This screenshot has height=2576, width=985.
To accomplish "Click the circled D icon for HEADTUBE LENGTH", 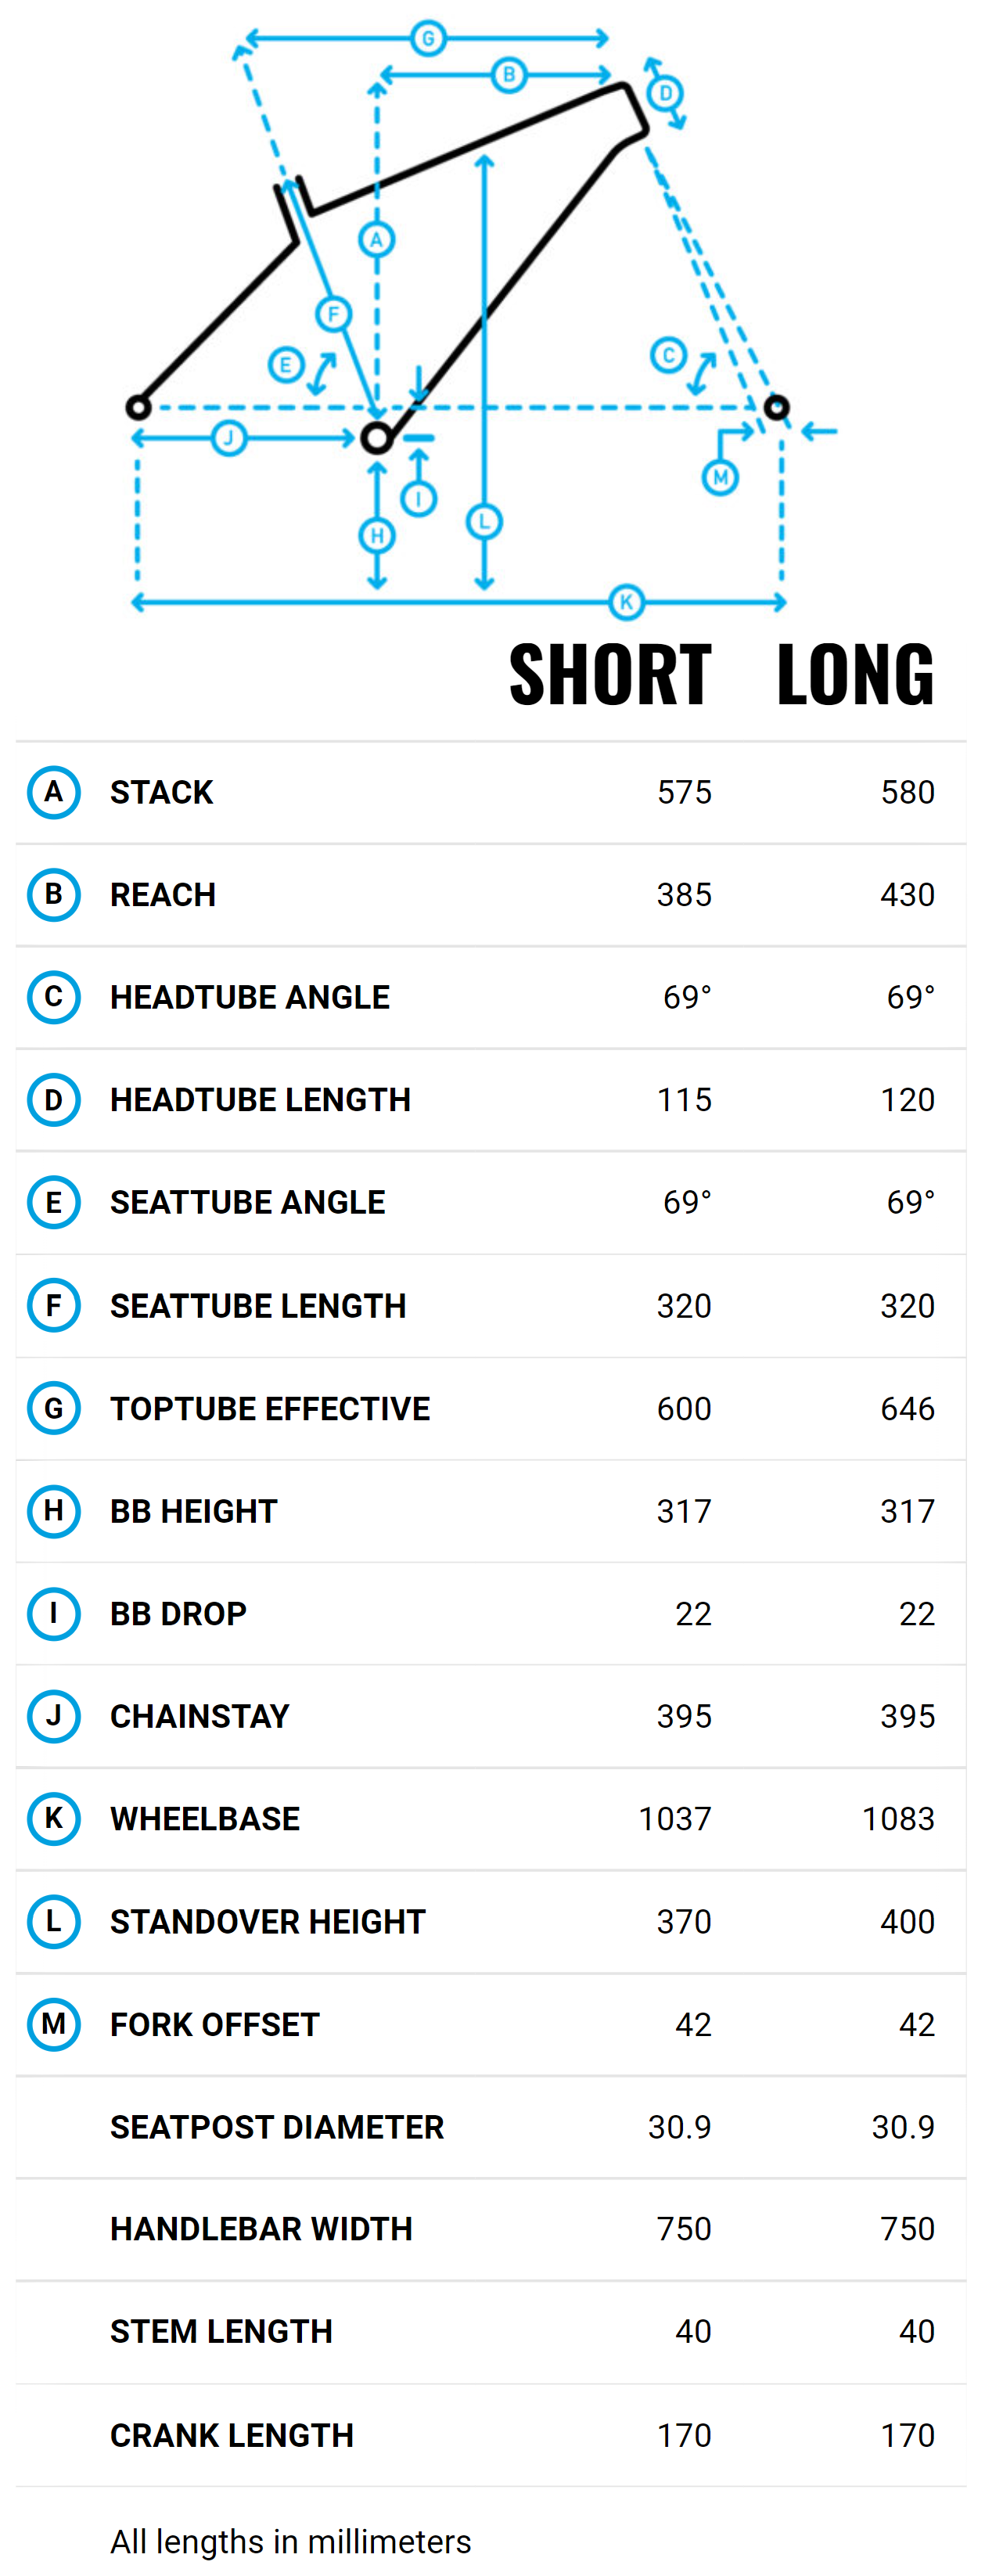I will (x=53, y=1099).
